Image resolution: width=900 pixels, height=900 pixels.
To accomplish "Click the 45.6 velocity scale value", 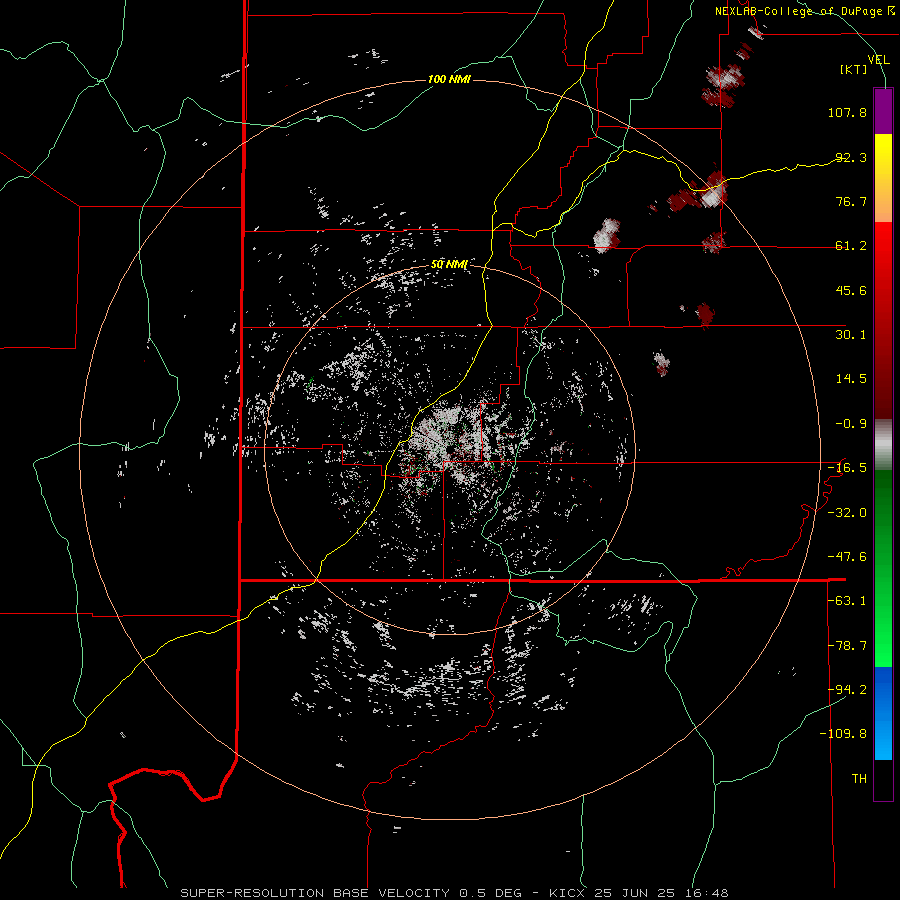I will click(x=851, y=290).
